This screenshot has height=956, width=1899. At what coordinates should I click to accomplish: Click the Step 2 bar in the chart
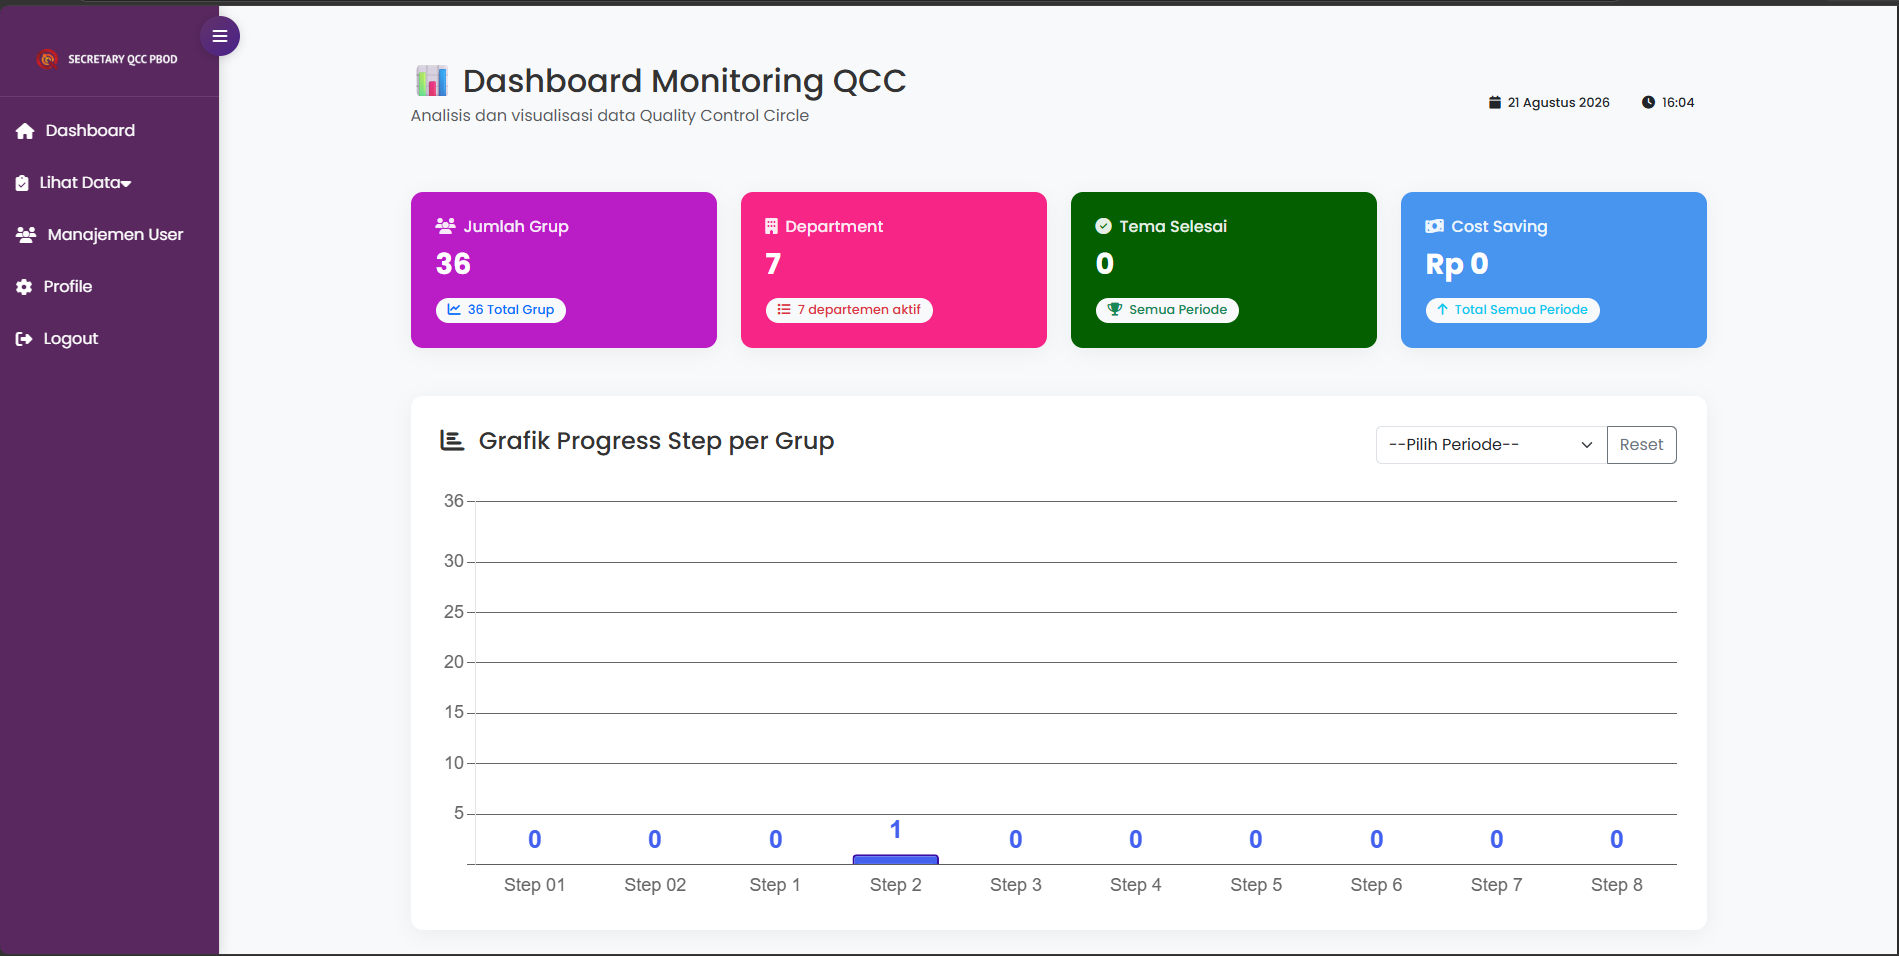pyautogui.click(x=896, y=859)
